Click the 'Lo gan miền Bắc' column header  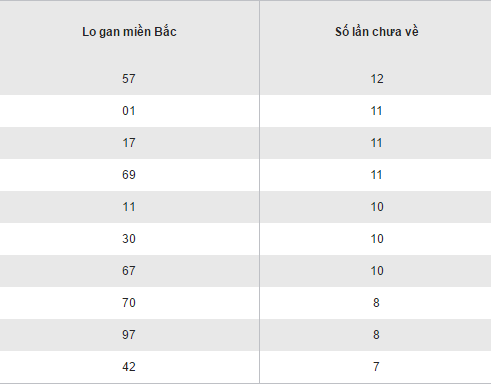click(x=129, y=32)
